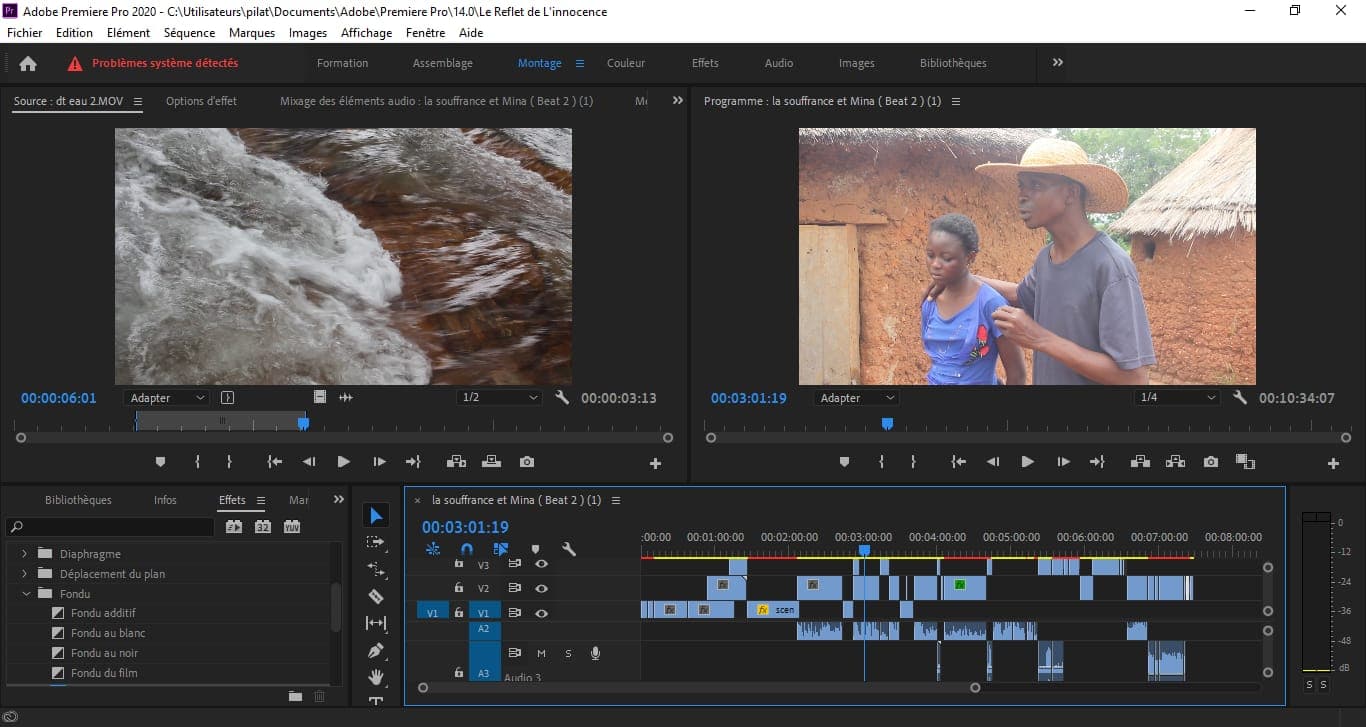Open Options d'effet panel
The image size is (1366, 727).
pyautogui.click(x=201, y=101)
